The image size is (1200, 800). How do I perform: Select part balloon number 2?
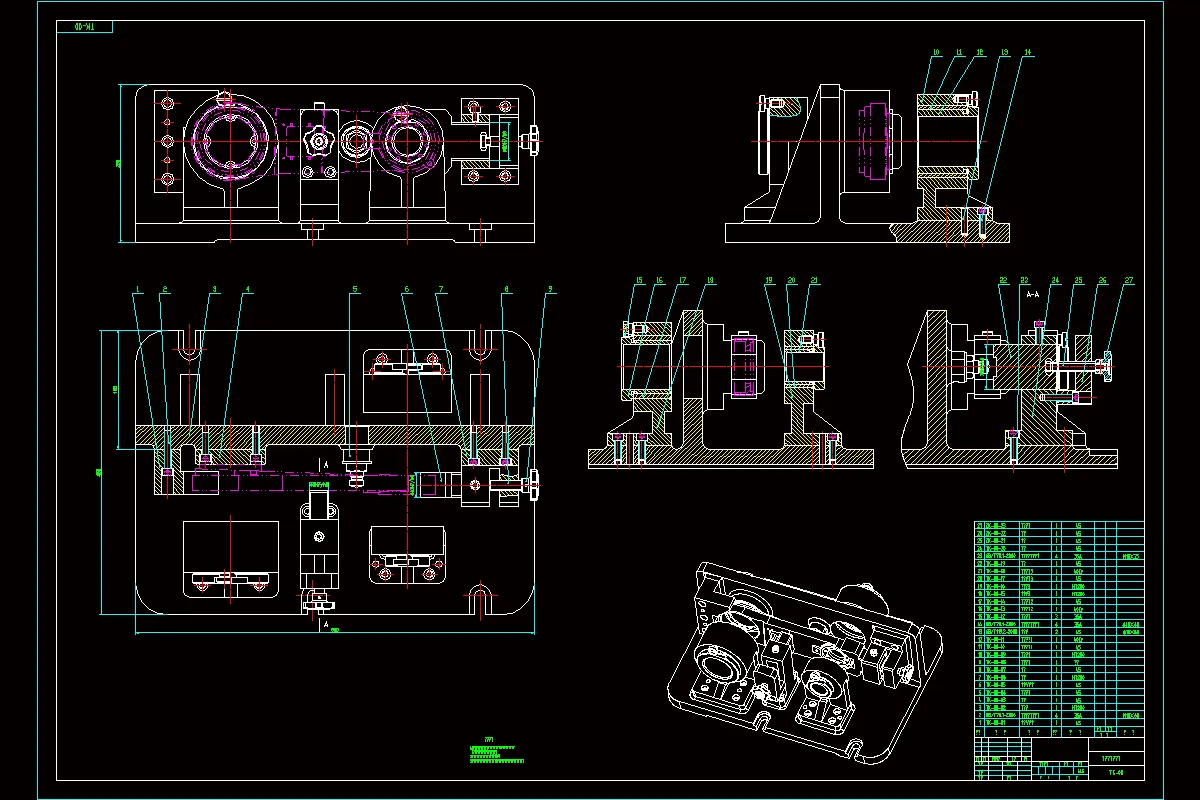165,290
